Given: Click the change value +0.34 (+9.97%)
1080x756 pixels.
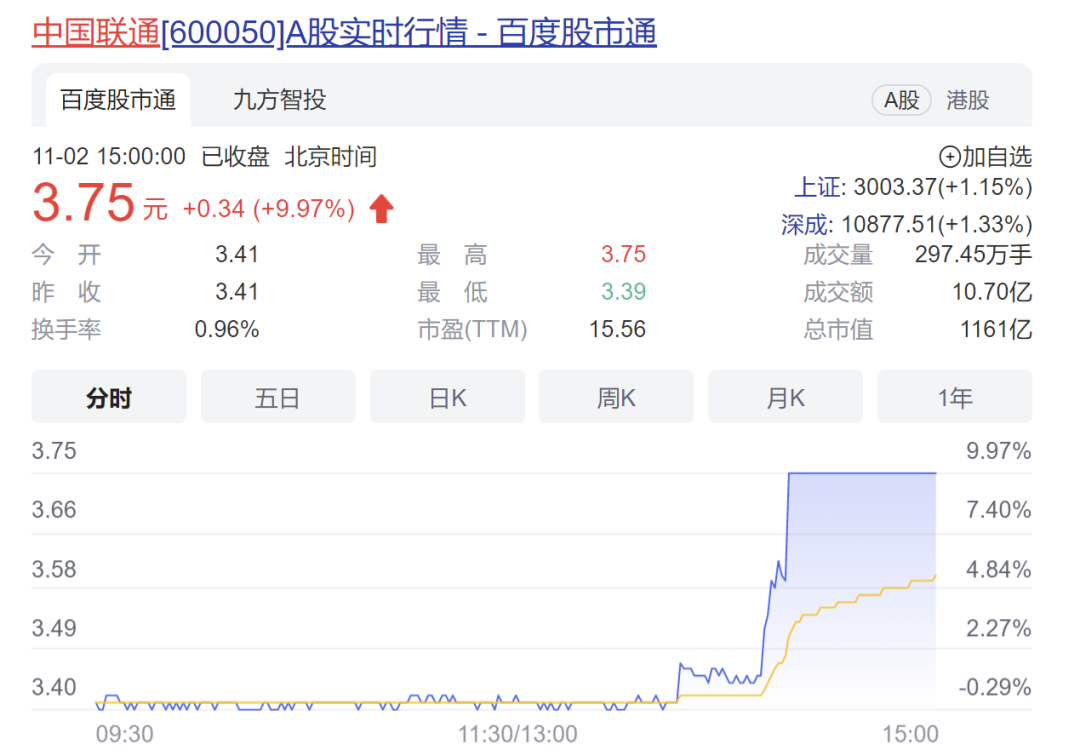Looking at the screenshot, I should coord(269,209).
